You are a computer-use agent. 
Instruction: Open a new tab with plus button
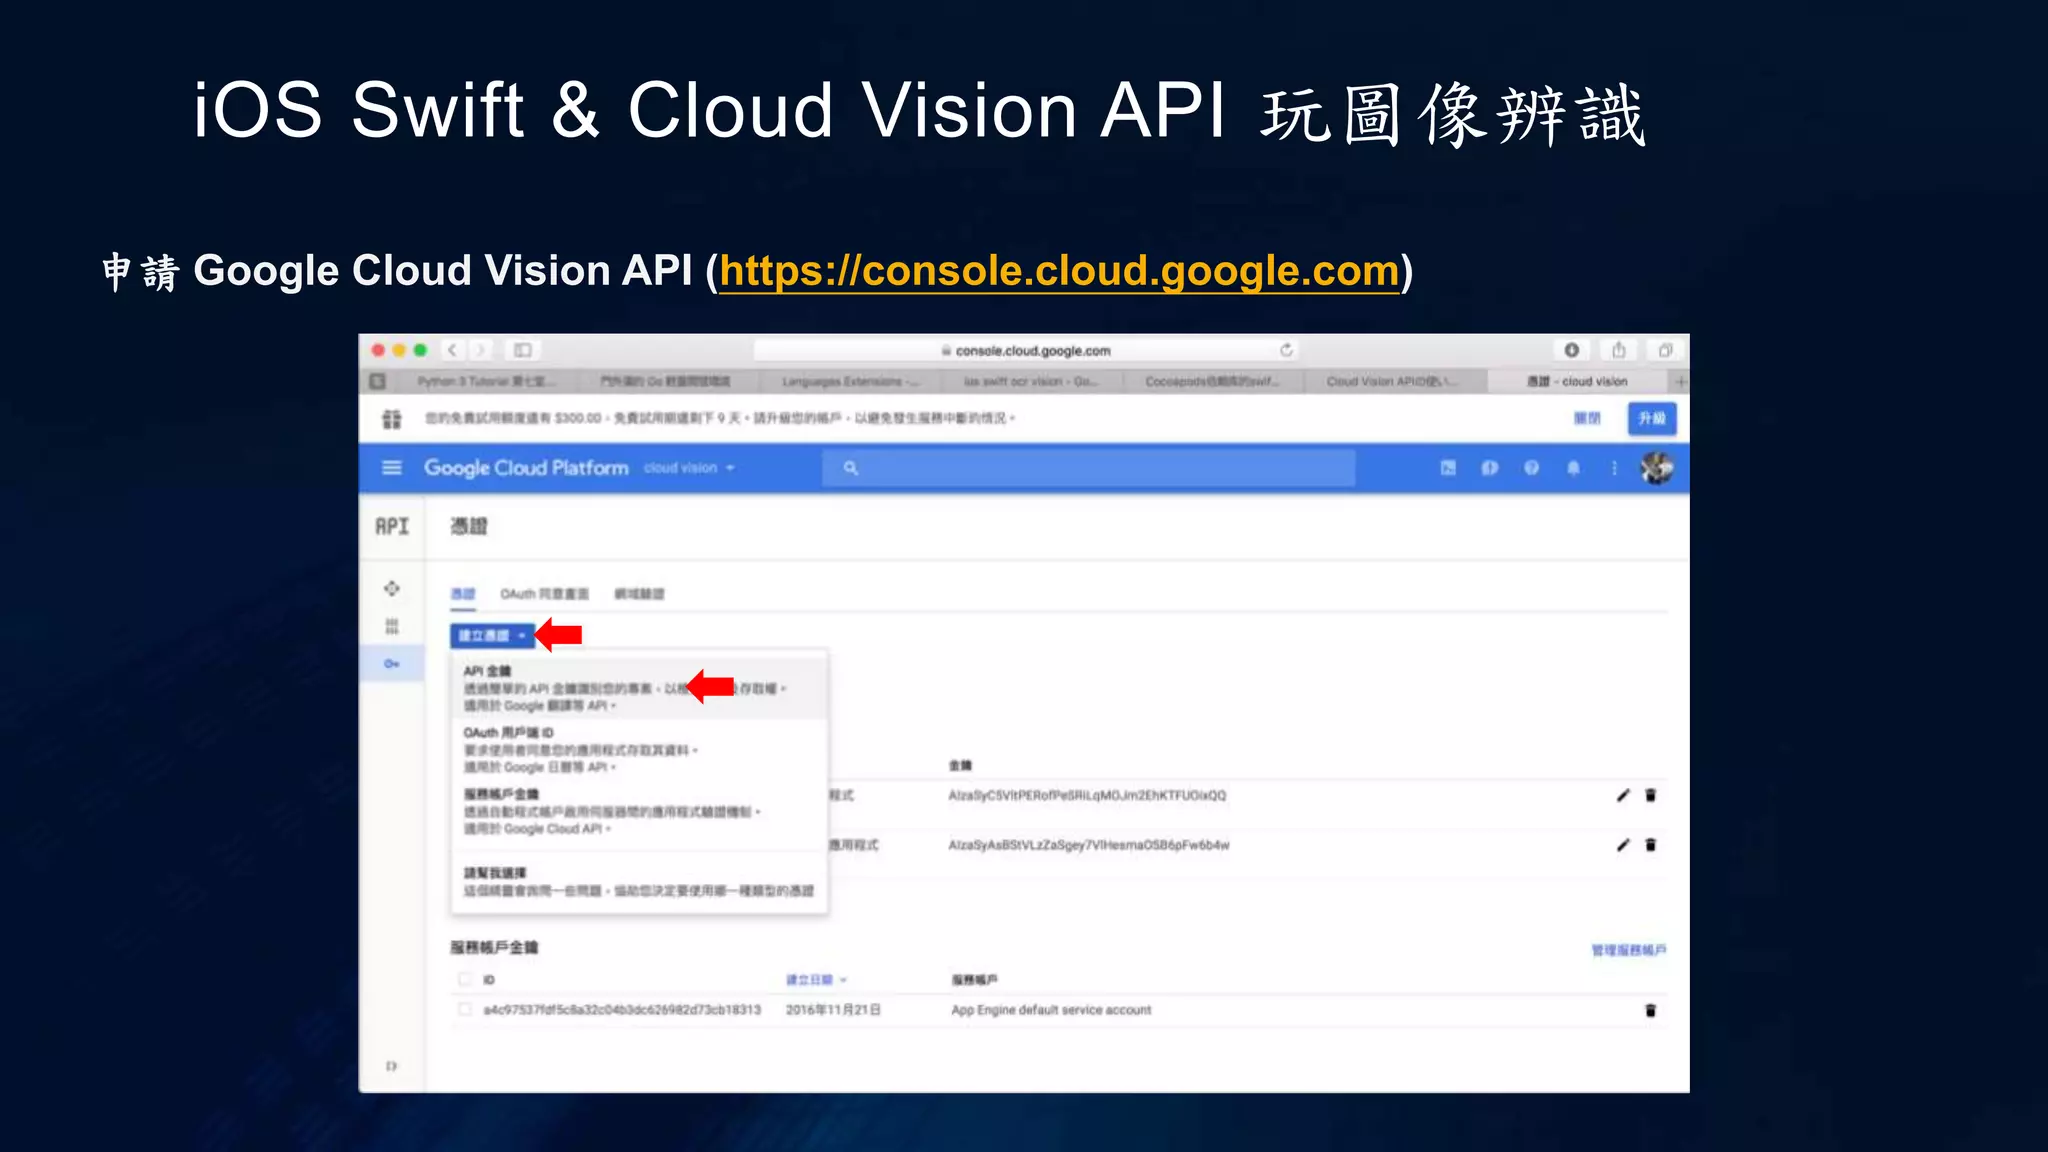(1680, 382)
